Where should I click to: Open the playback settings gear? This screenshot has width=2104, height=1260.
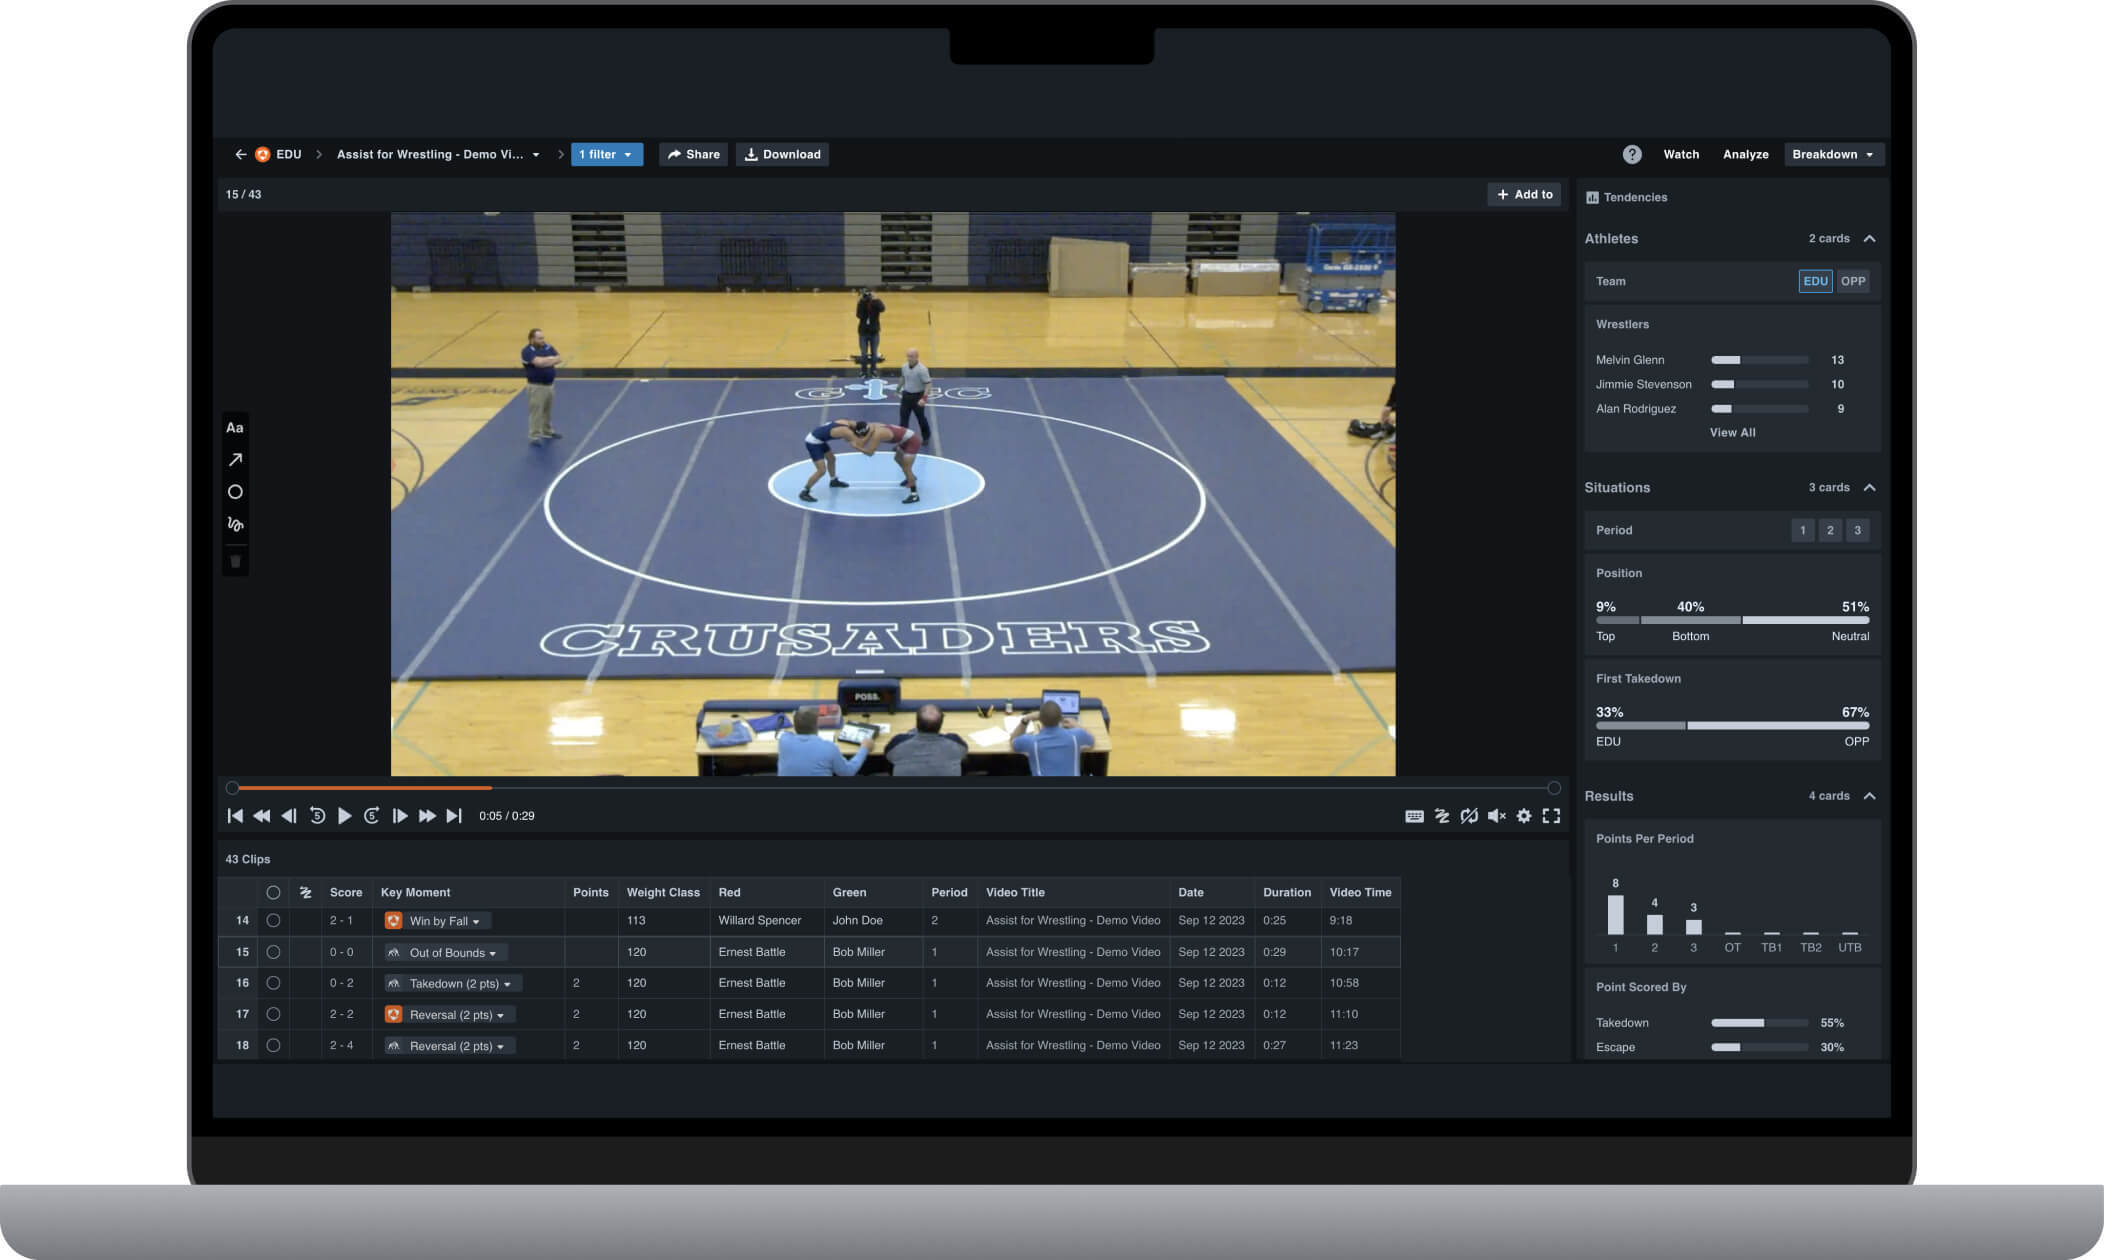coord(1524,815)
